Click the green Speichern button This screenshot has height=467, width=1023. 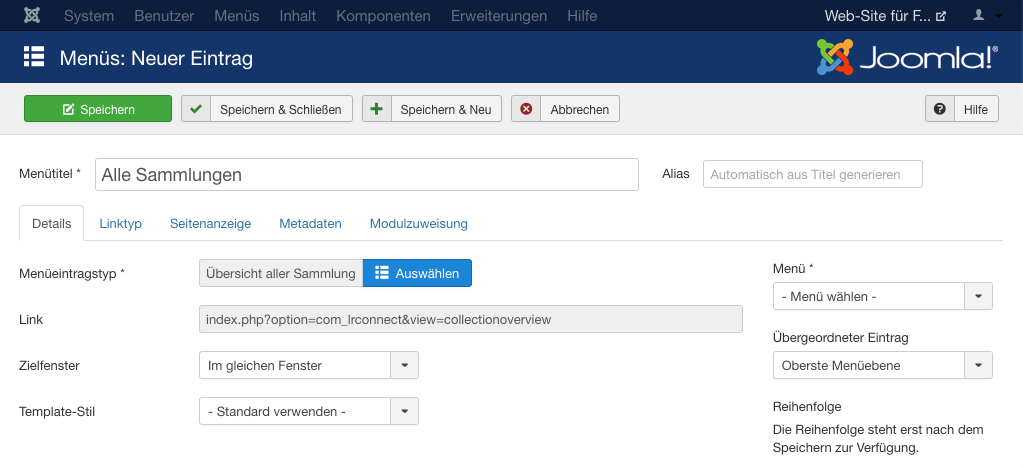(98, 109)
